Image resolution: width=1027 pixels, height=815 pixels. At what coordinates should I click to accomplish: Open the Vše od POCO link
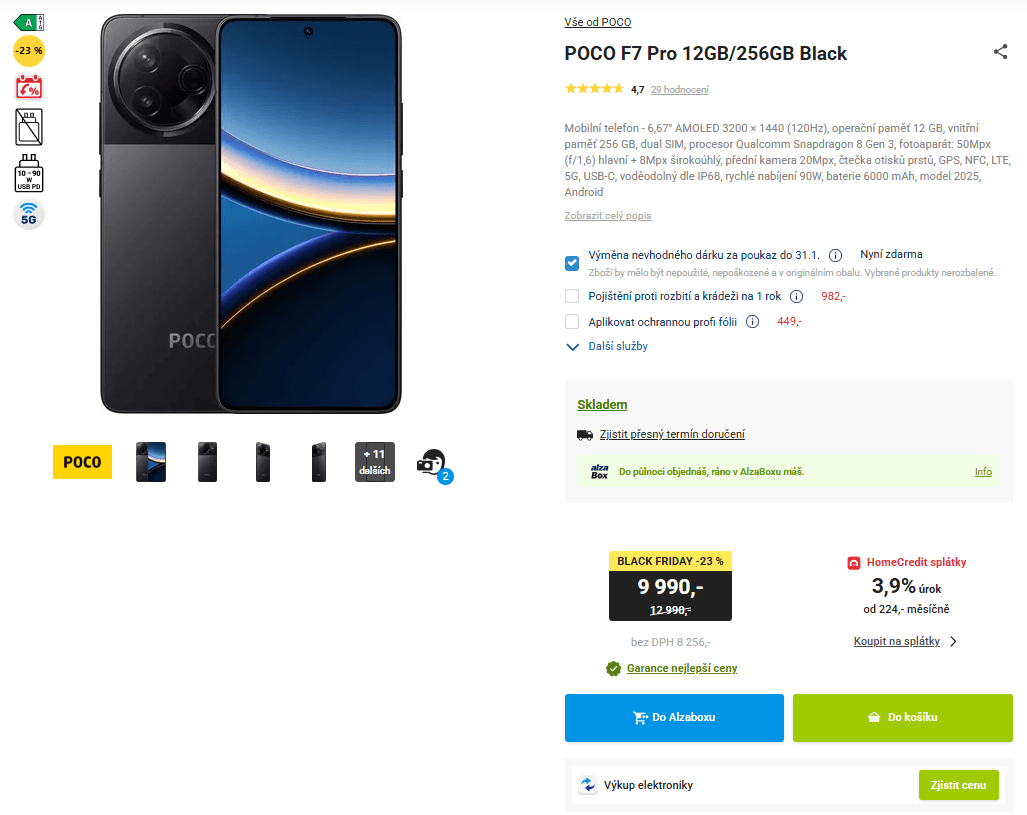click(597, 21)
